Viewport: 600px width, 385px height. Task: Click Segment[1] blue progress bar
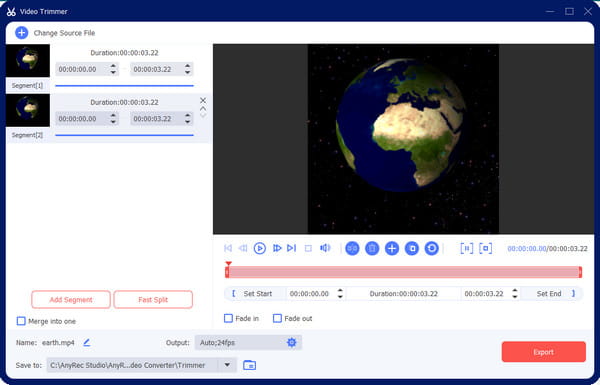pyautogui.click(x=124, y=86)
